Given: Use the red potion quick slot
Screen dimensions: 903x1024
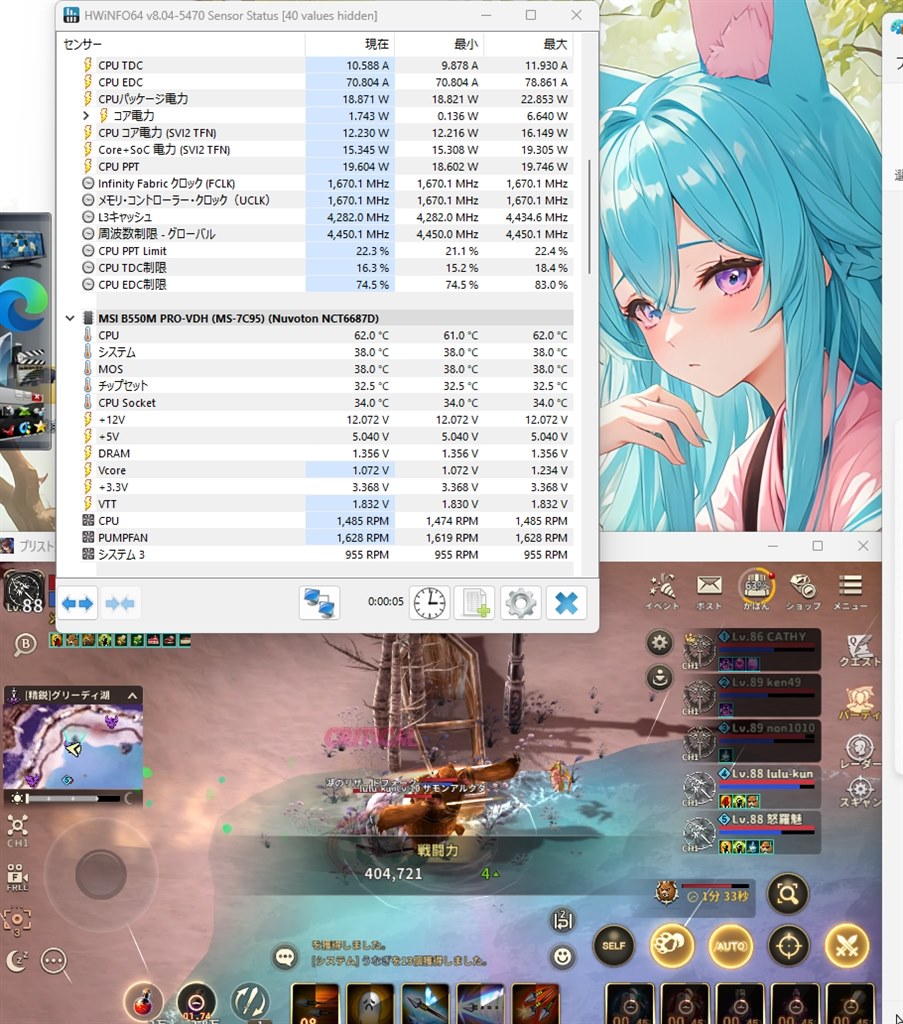Looking at the screenshot, I should pyautogui.click(x=144, y=1000).
